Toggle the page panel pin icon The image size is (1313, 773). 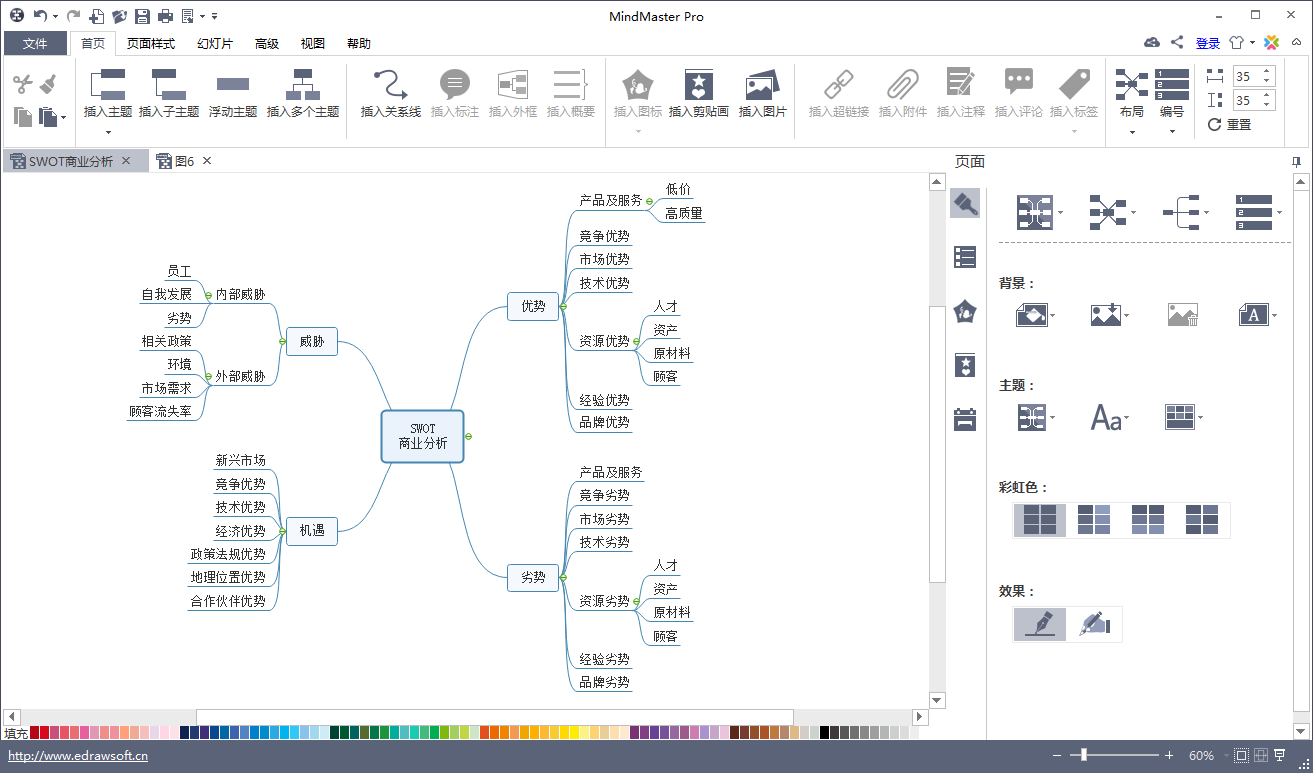click(1296, 161)
